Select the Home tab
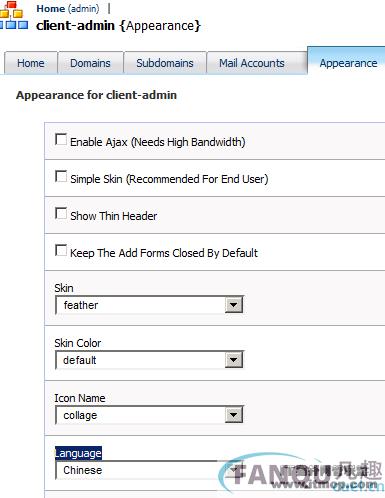This screenshot has height=498, width=385. point(31,63)
